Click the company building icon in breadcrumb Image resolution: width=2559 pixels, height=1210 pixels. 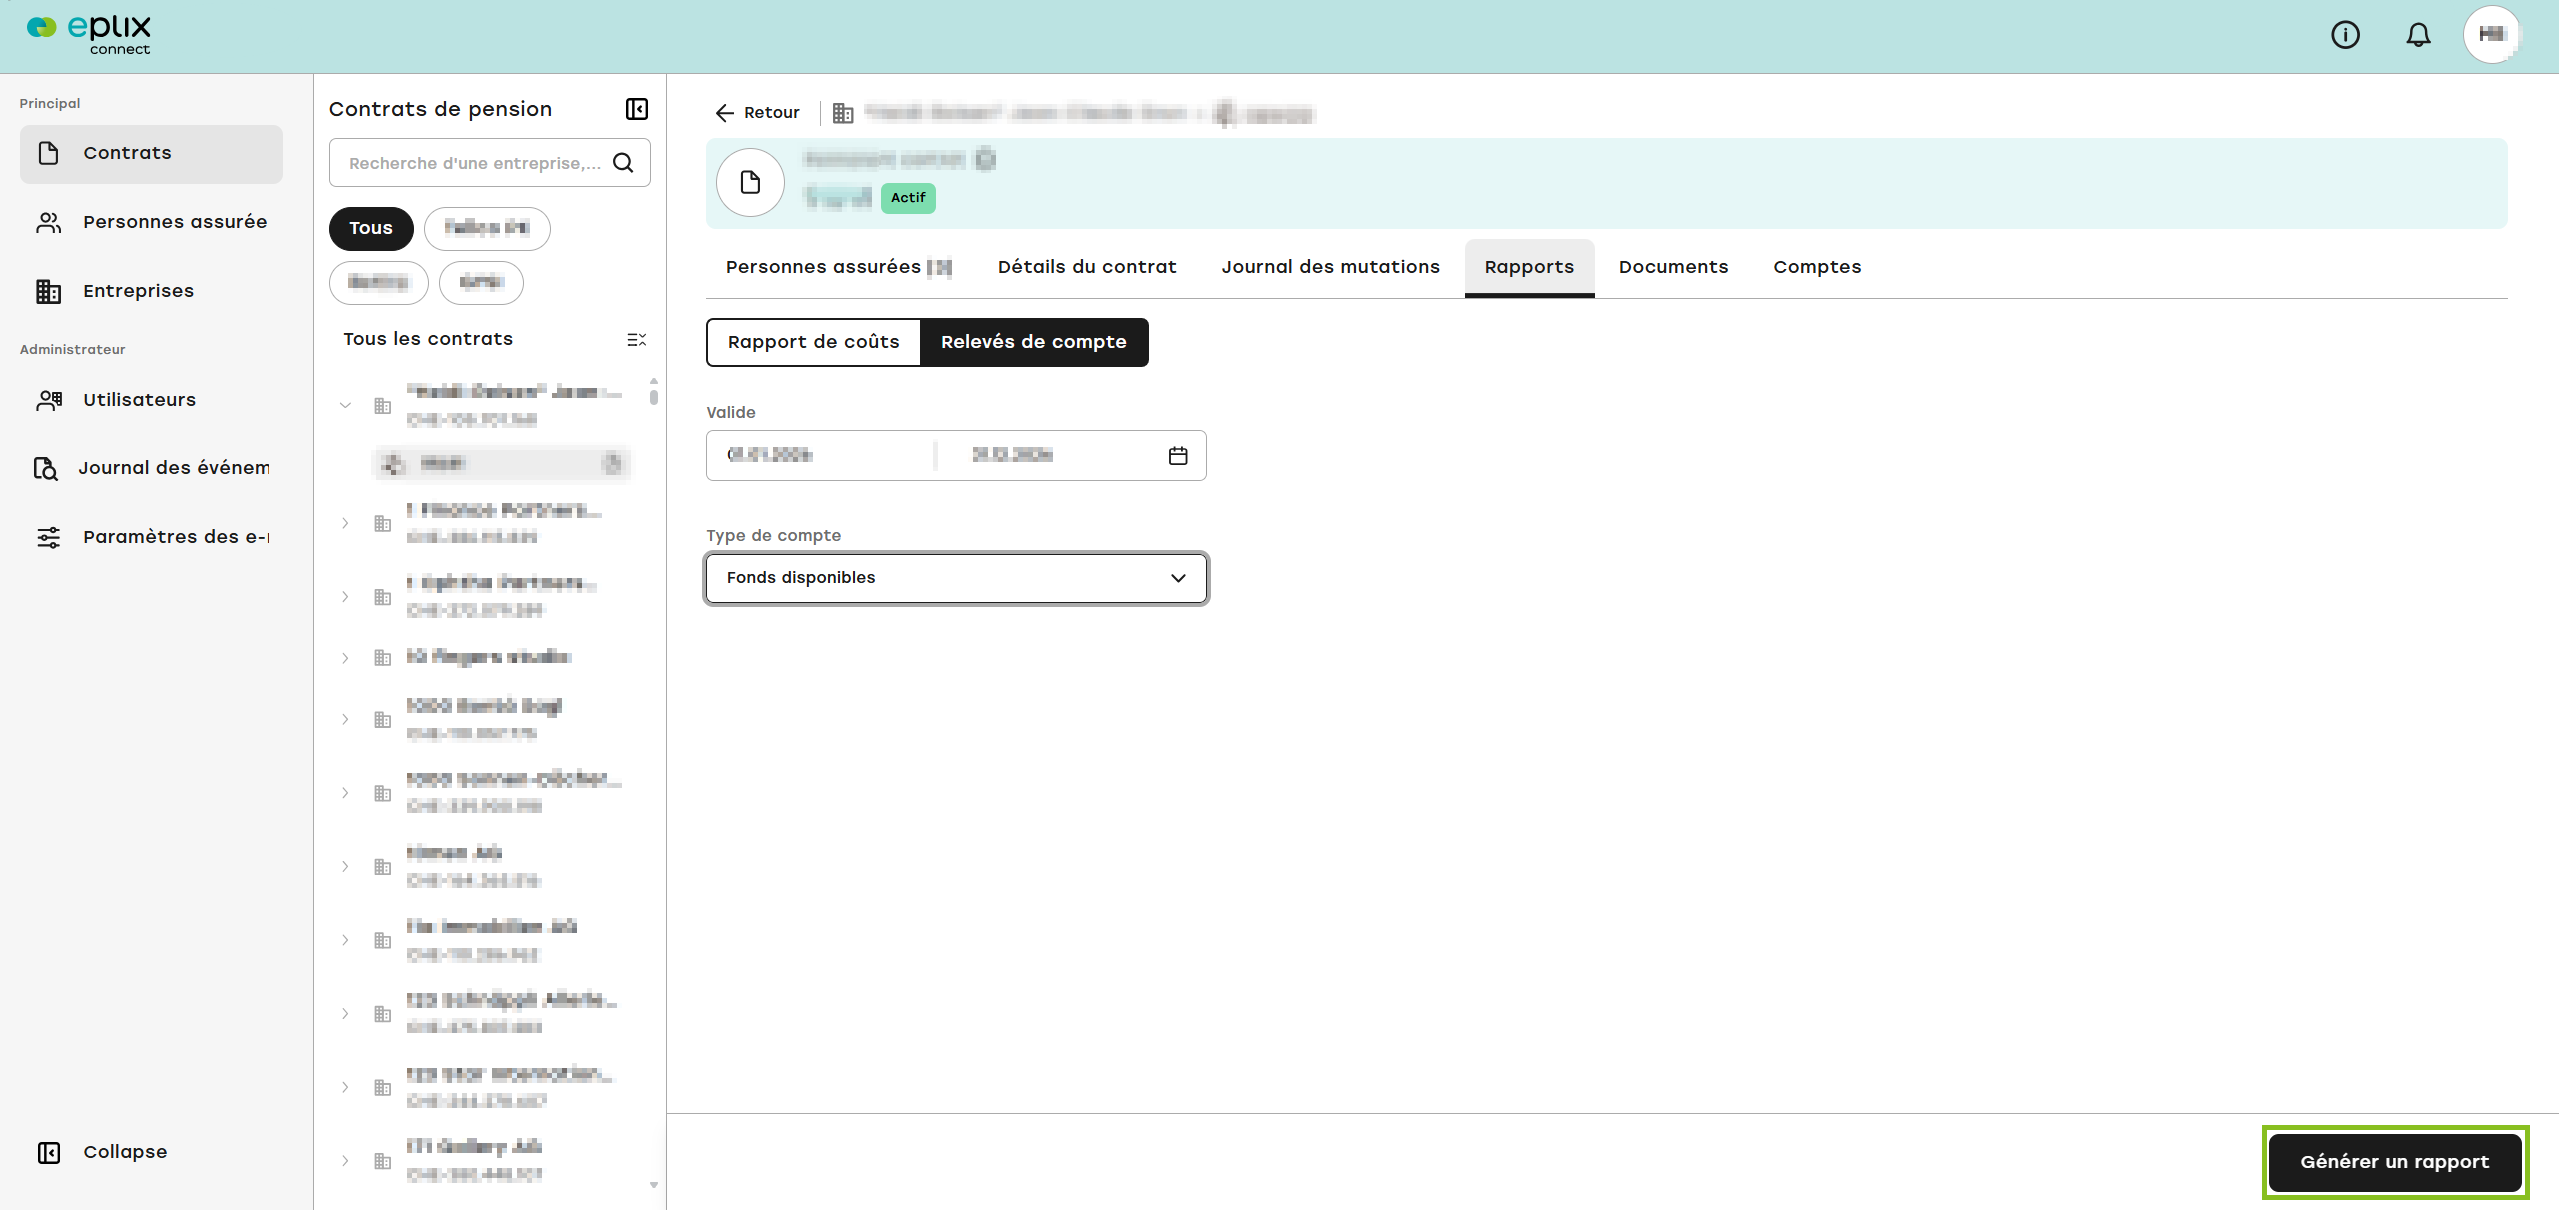pyautogui.click(x=843, y=113)
